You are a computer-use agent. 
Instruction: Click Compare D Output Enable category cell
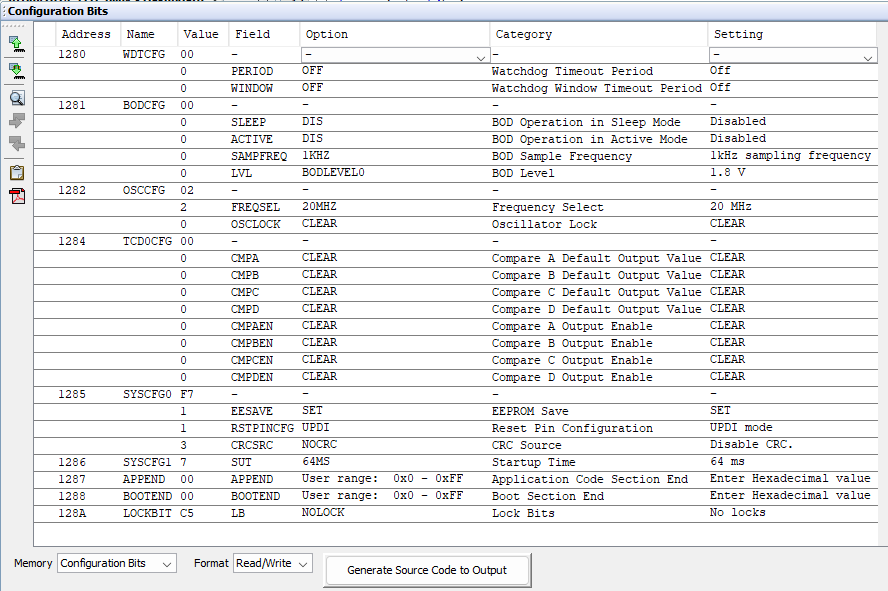tap(572, 377)
